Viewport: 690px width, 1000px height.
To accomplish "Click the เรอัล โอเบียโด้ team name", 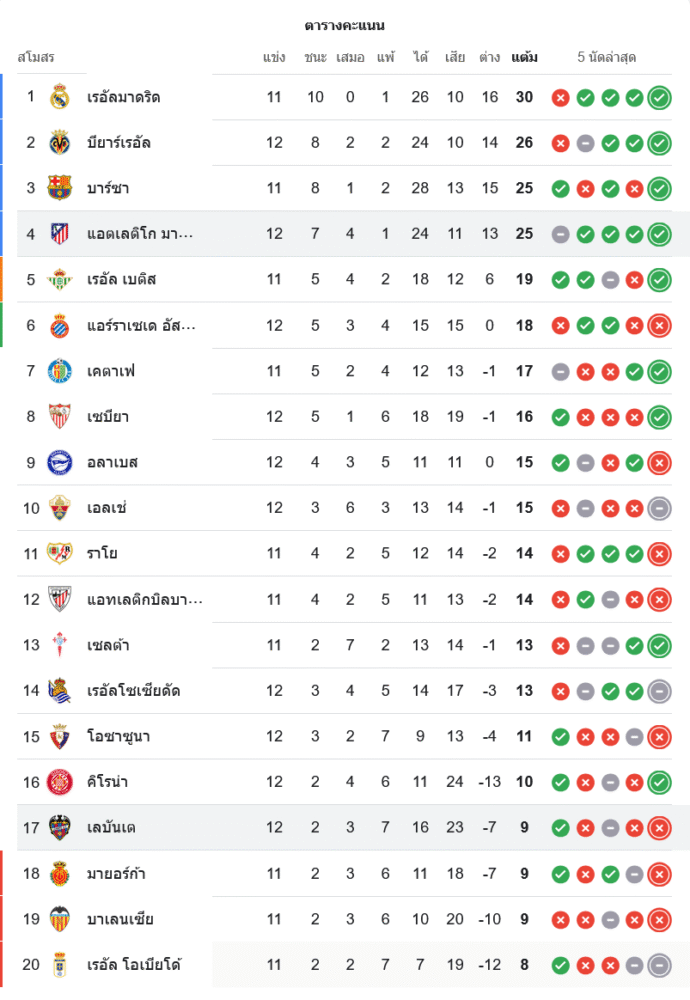I will [x=134, y=965].
